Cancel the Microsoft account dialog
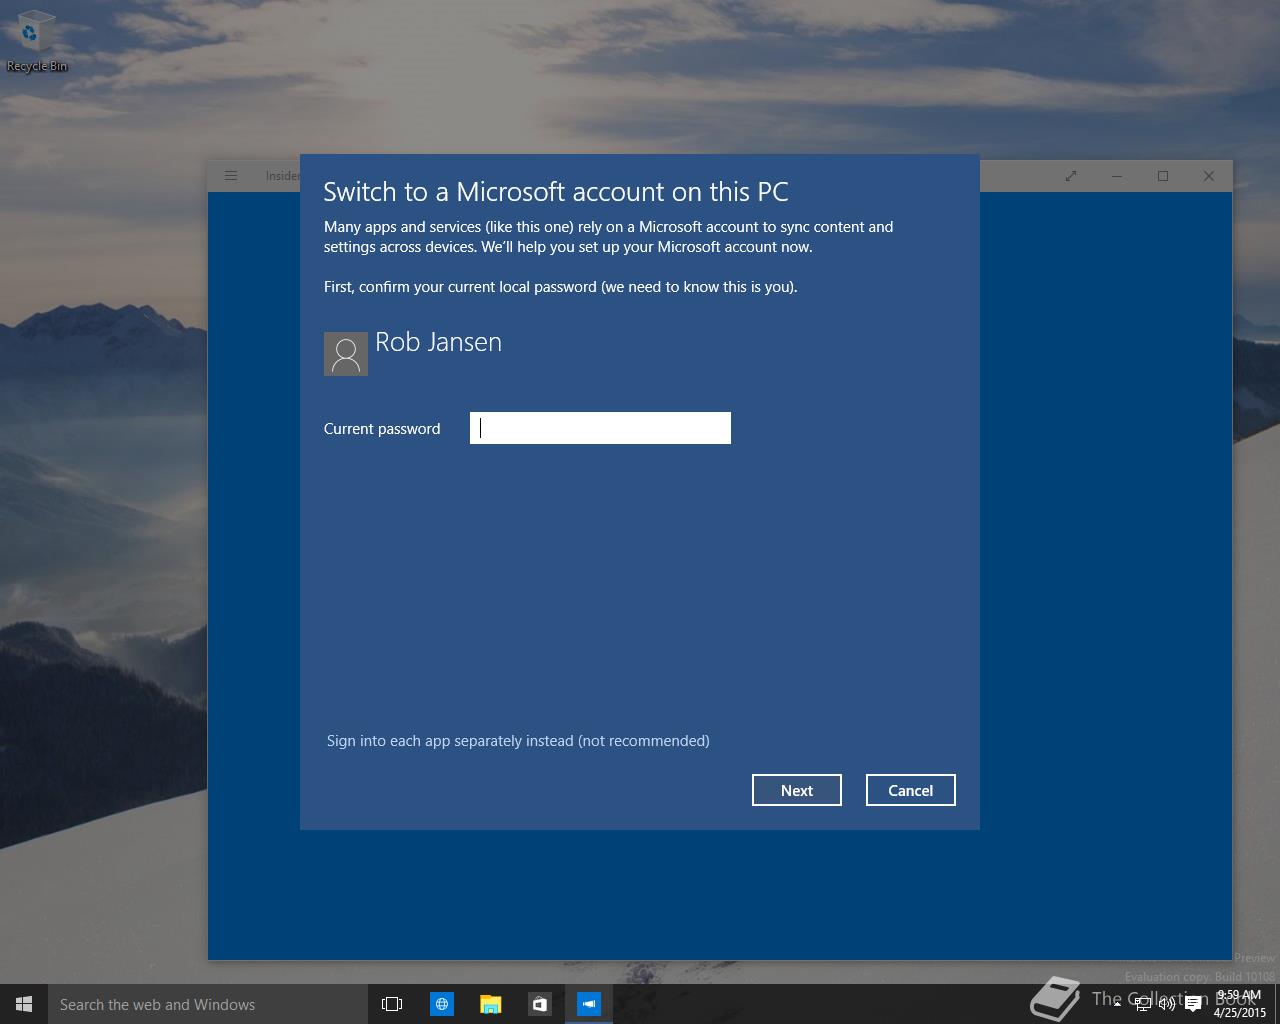This screenshot has width=1280, height=1024. (911, 790)
